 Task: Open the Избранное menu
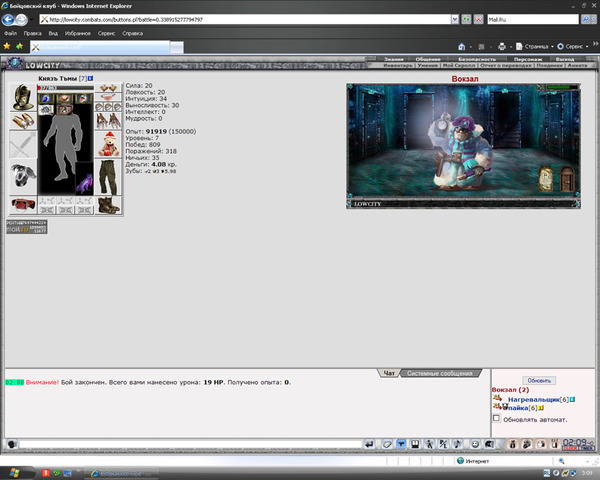[78, 33]
